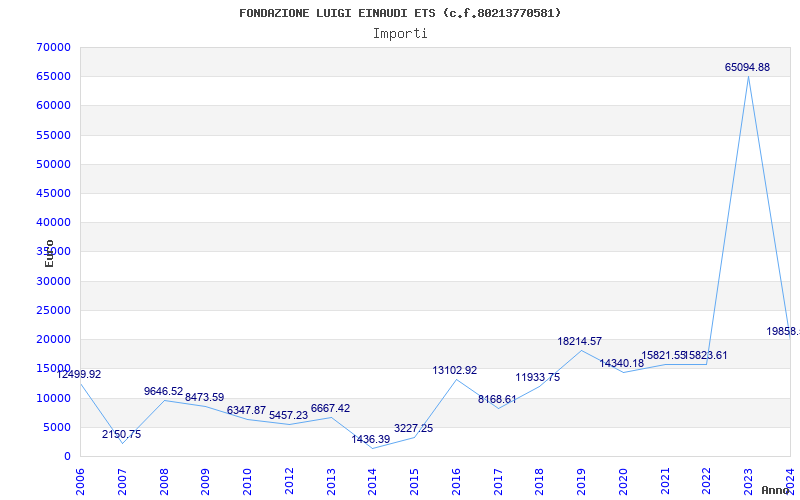This screenshot has height=500, width=800.
Task: Click the 8473.59 data label
Action: (205, 397)
